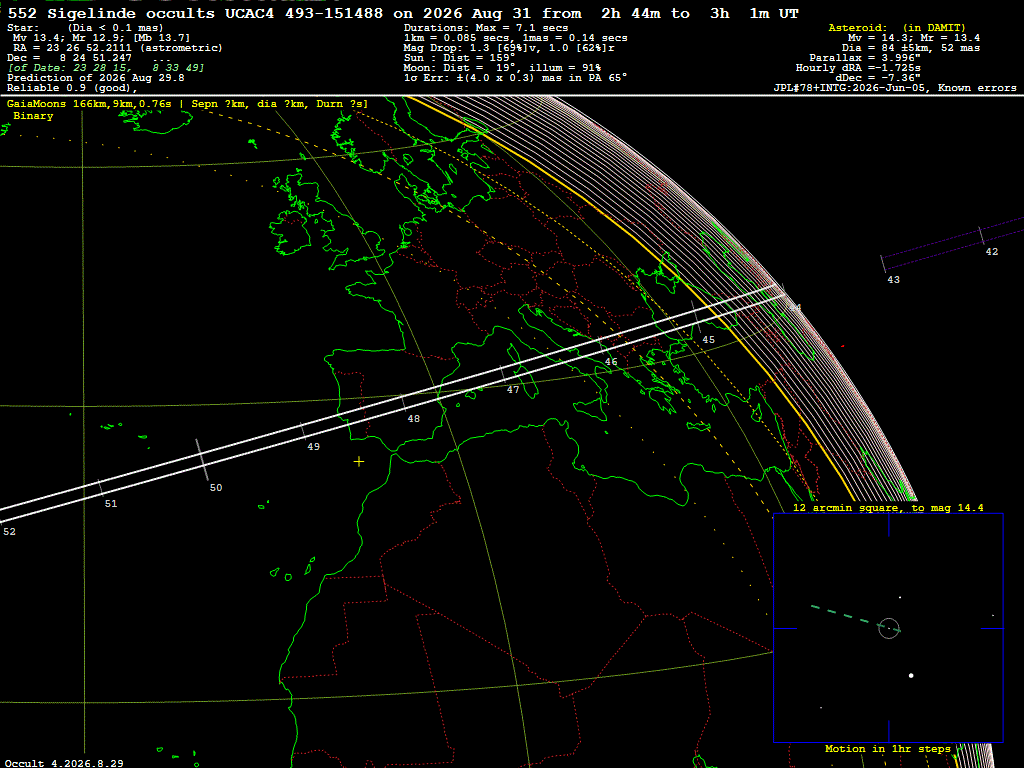The height and width of the screenshot is (768, 1024).
Task: Click the bright white star below the target circle
Action: pyautogui.click(x=911, y=675)
